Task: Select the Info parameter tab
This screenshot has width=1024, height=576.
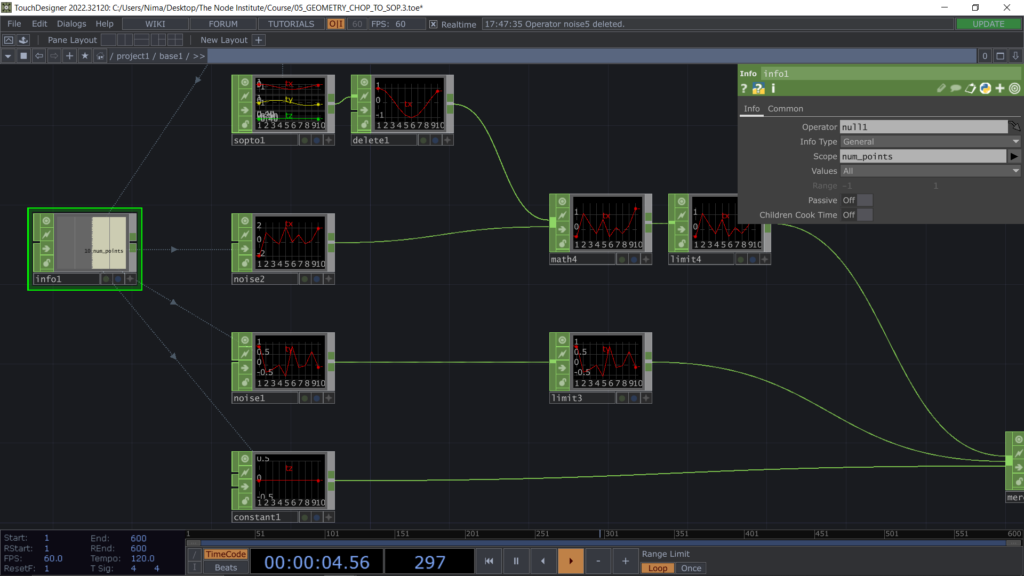Action: (752, 109)
